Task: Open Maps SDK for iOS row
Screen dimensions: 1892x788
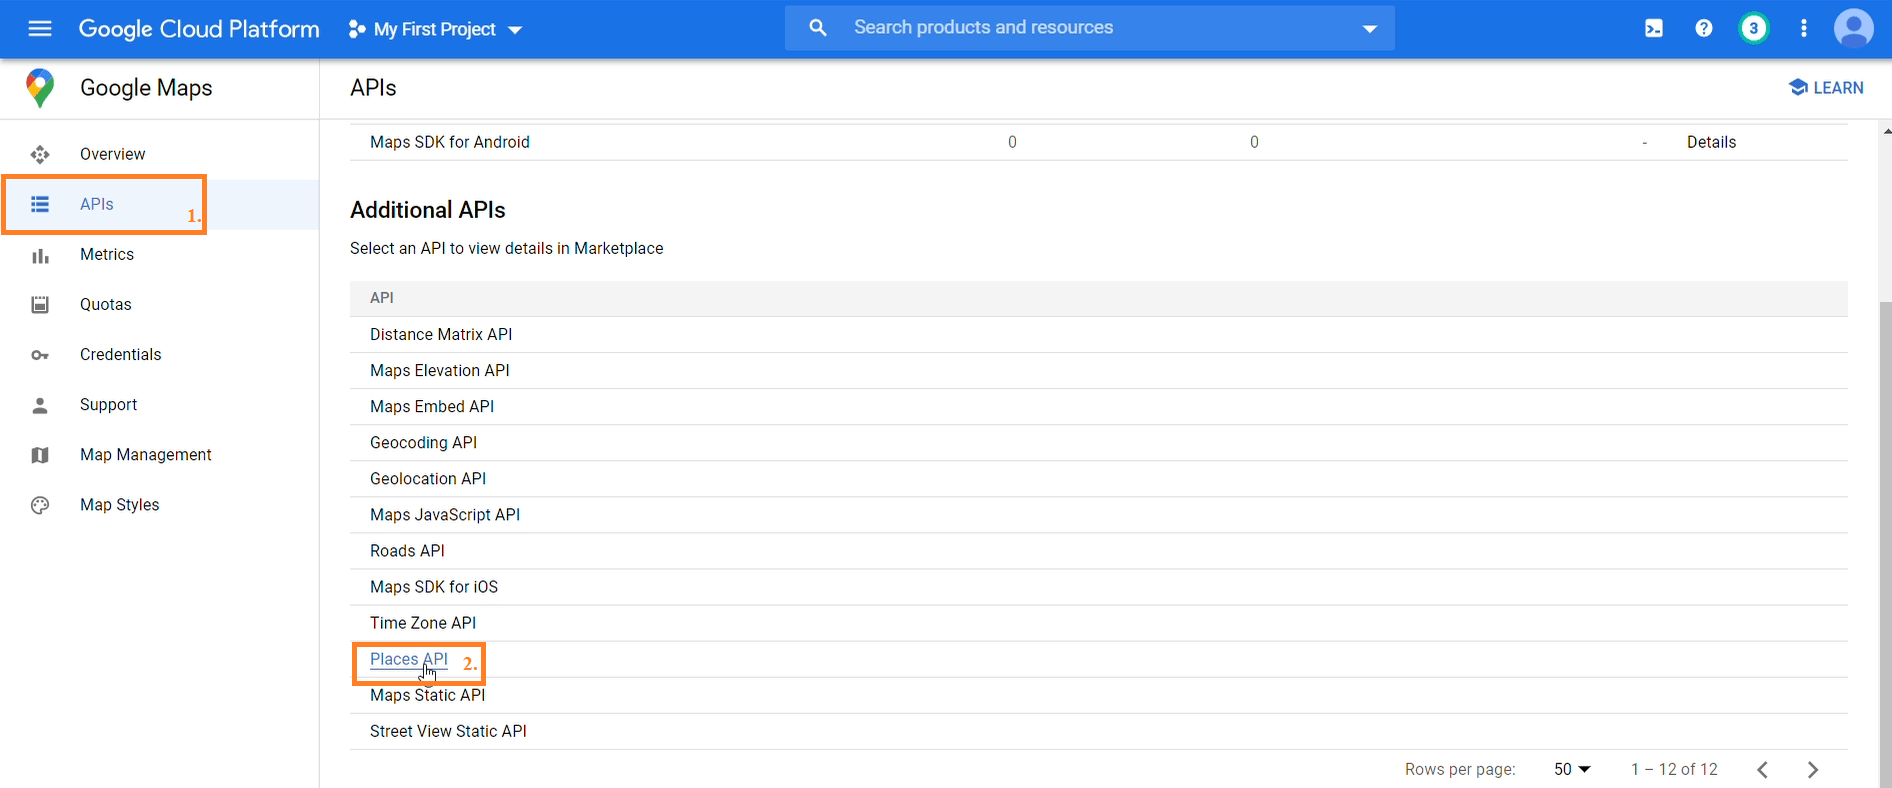Action: coord(1098,587)
